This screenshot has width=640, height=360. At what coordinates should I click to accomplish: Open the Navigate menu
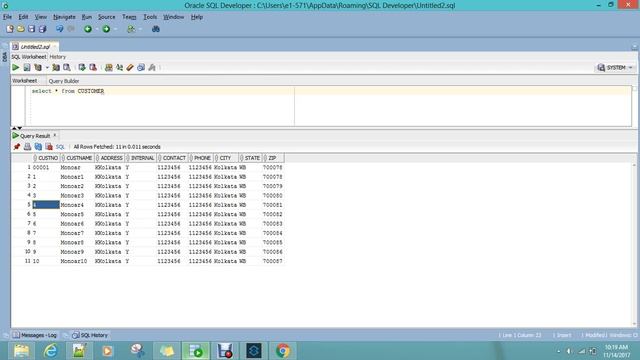(x=64, y=17)
